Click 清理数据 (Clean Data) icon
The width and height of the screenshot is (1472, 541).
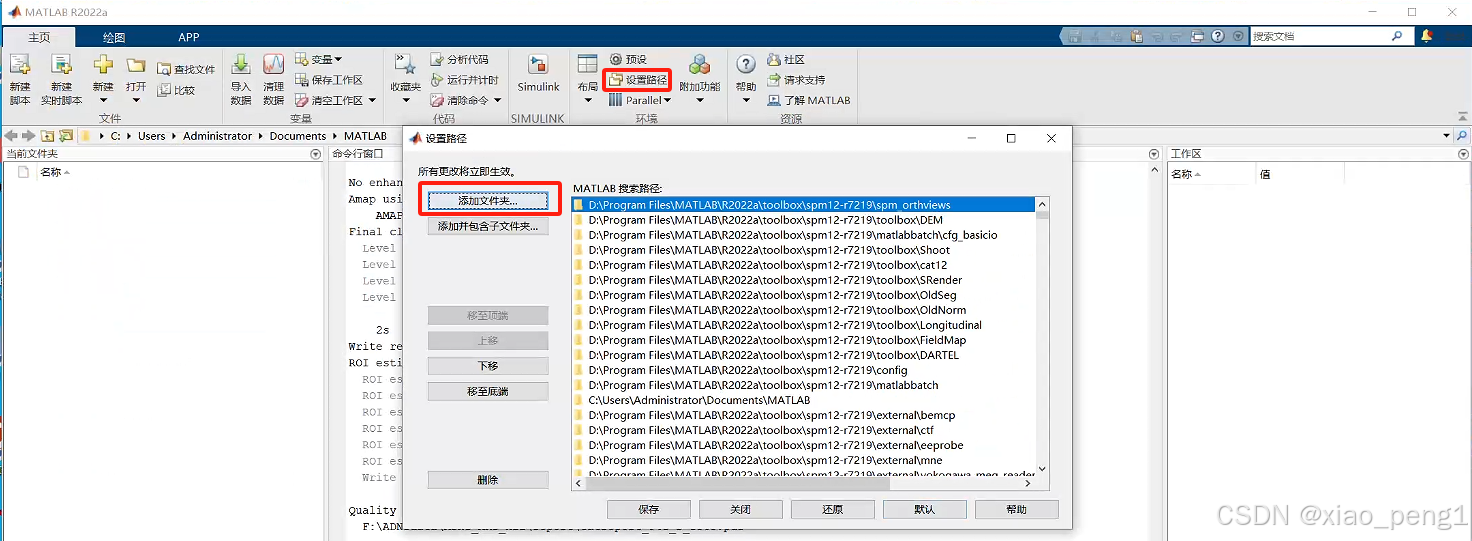pyautogui.click(x=273, y=66)
